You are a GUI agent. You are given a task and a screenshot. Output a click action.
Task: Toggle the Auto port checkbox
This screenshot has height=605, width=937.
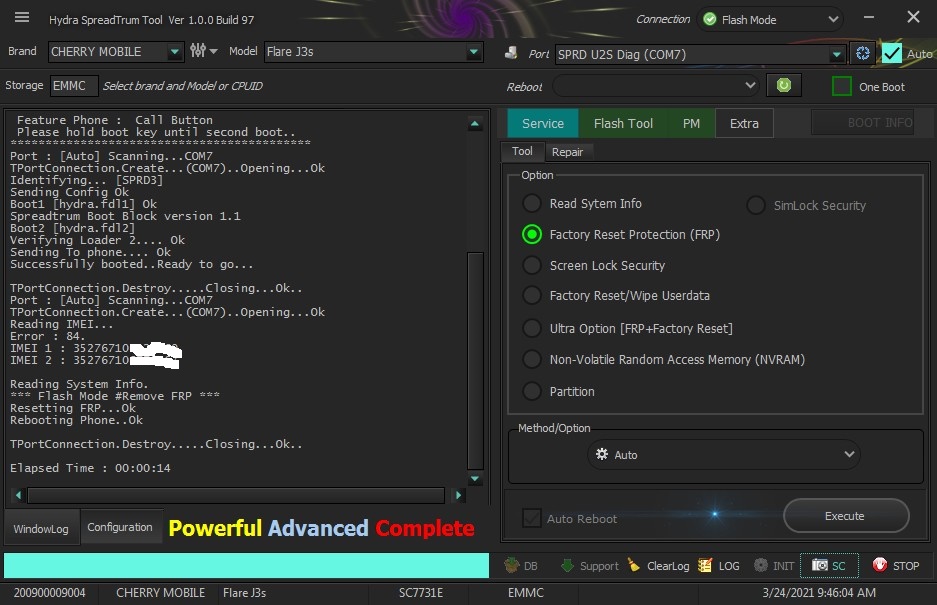tap(892, 53)
